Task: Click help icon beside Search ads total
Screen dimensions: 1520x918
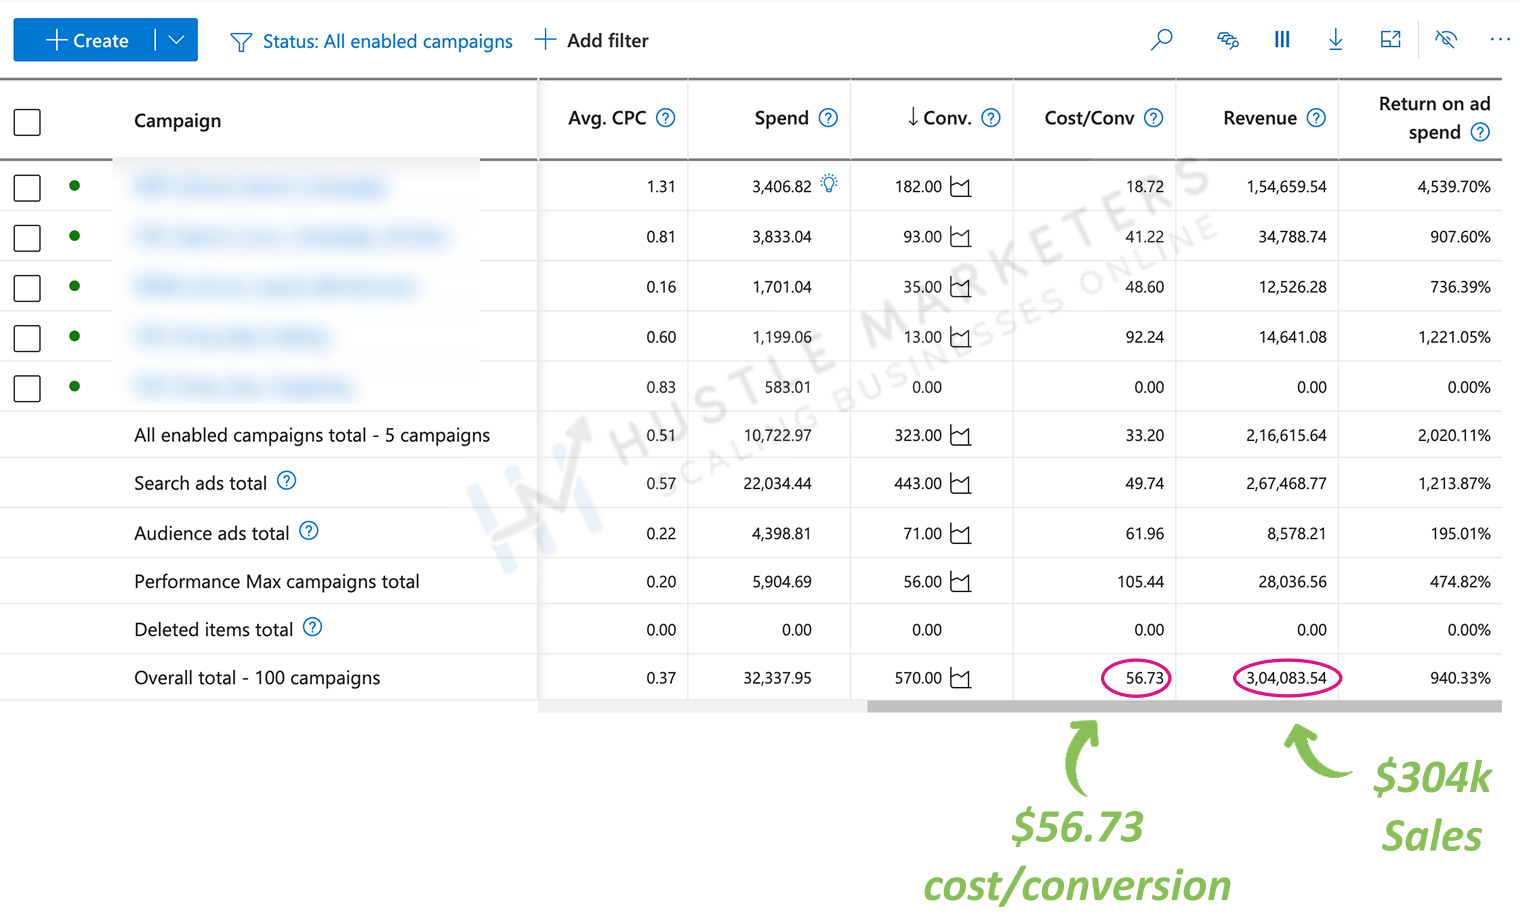Action: (286, 481)
